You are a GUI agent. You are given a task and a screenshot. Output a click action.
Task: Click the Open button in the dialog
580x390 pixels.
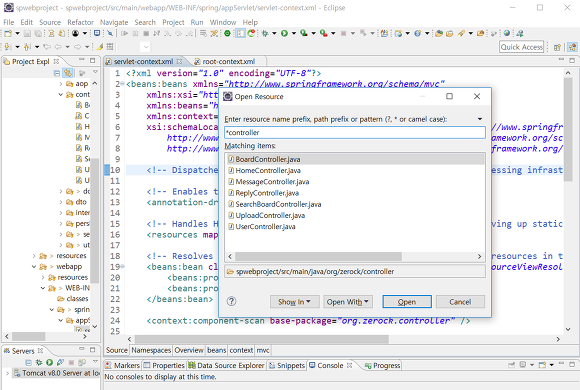click(407, 302)
